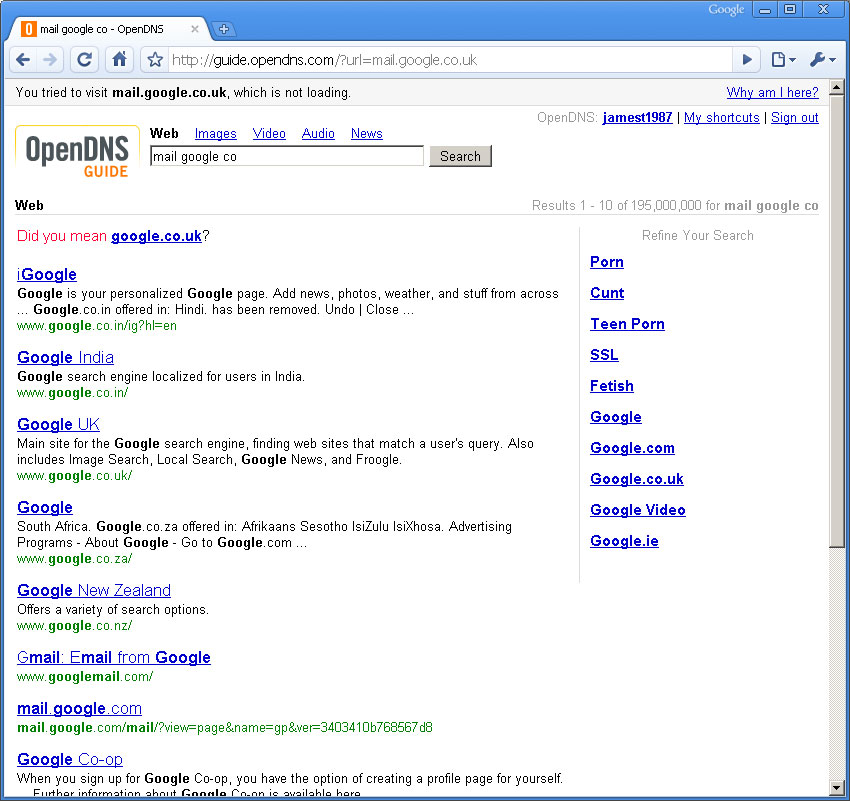The width and height of the screenshot is (850, 801).
Task: Click the Search button
Action: (460, 156)
